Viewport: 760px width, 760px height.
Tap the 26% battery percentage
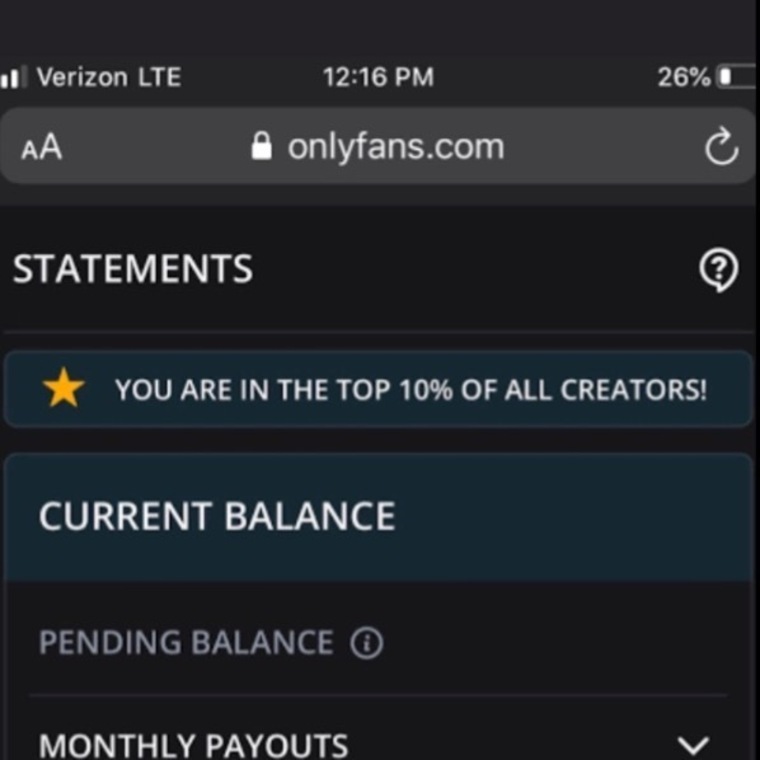[x=683, y=77]
